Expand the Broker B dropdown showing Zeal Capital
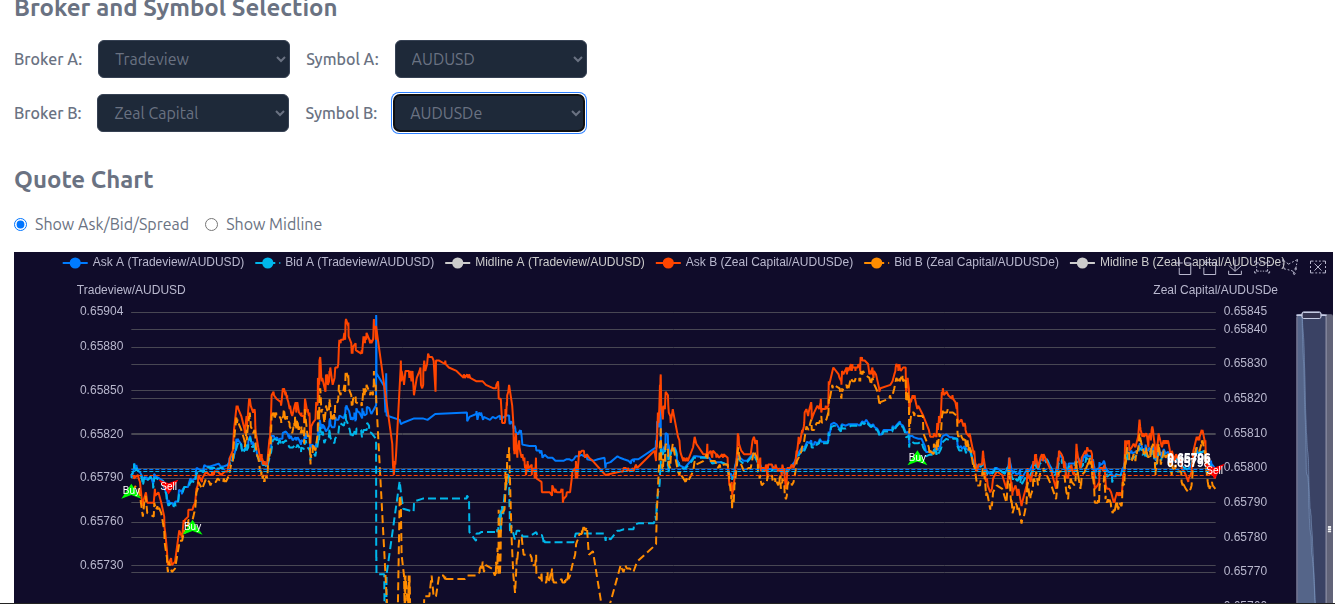This screenshot has height=604, width=1335. click(193, 113)
